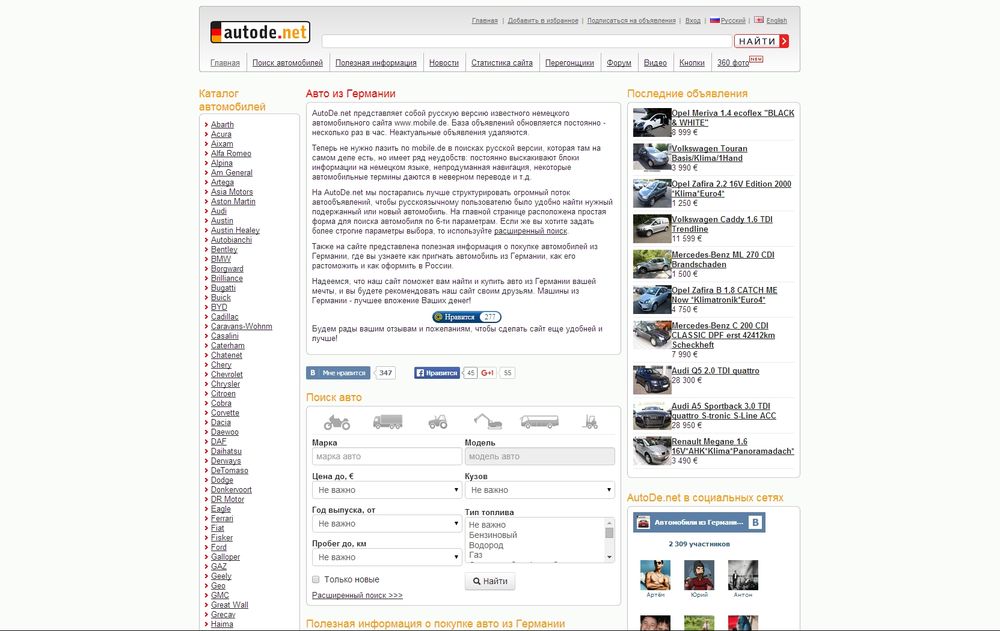The height and width of the screenshot is (631, 1000).
Task: Open the 'Цена до, €' dropdown
Action: (386, 490)
